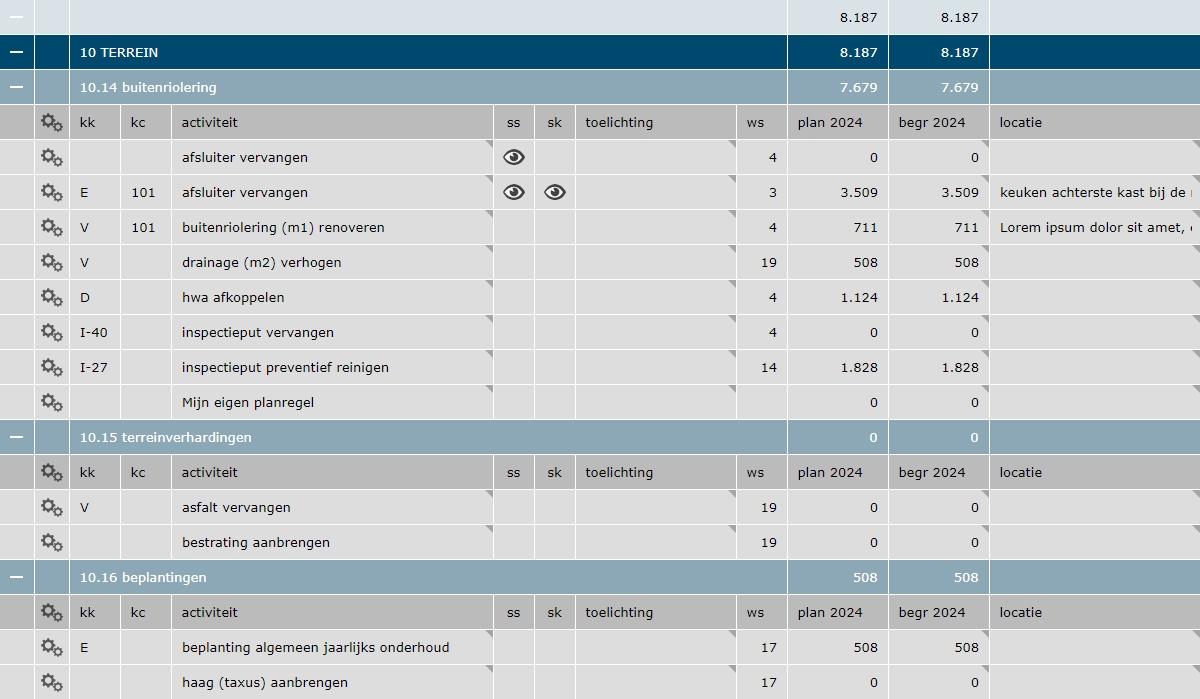Toggle the ss eye icon on row E 101
The width and height of the screenshot is (1200, 699).
[513, 192]
